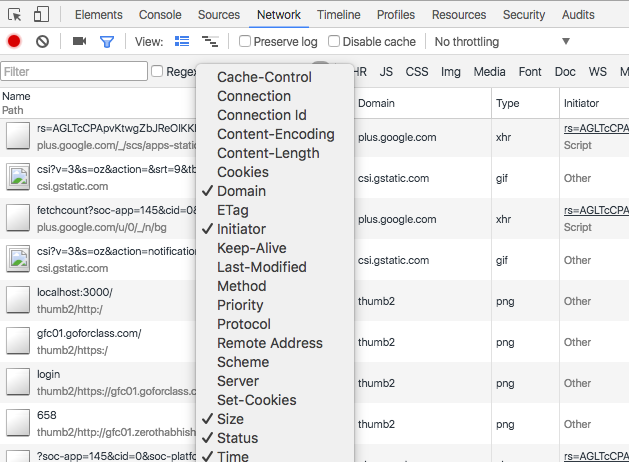Tick the Regex checkbox

point(157,71)
